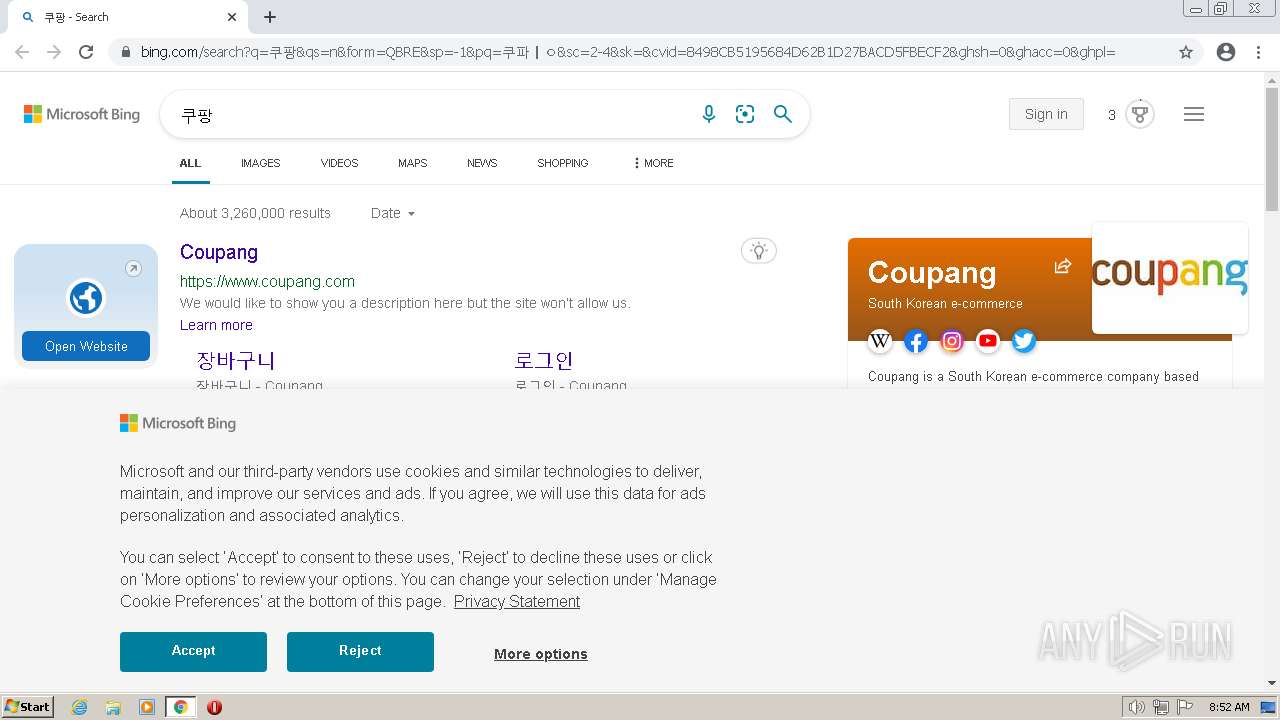
Task: Click the magnifier search icon in Bing box
Action: click(783, 114)
